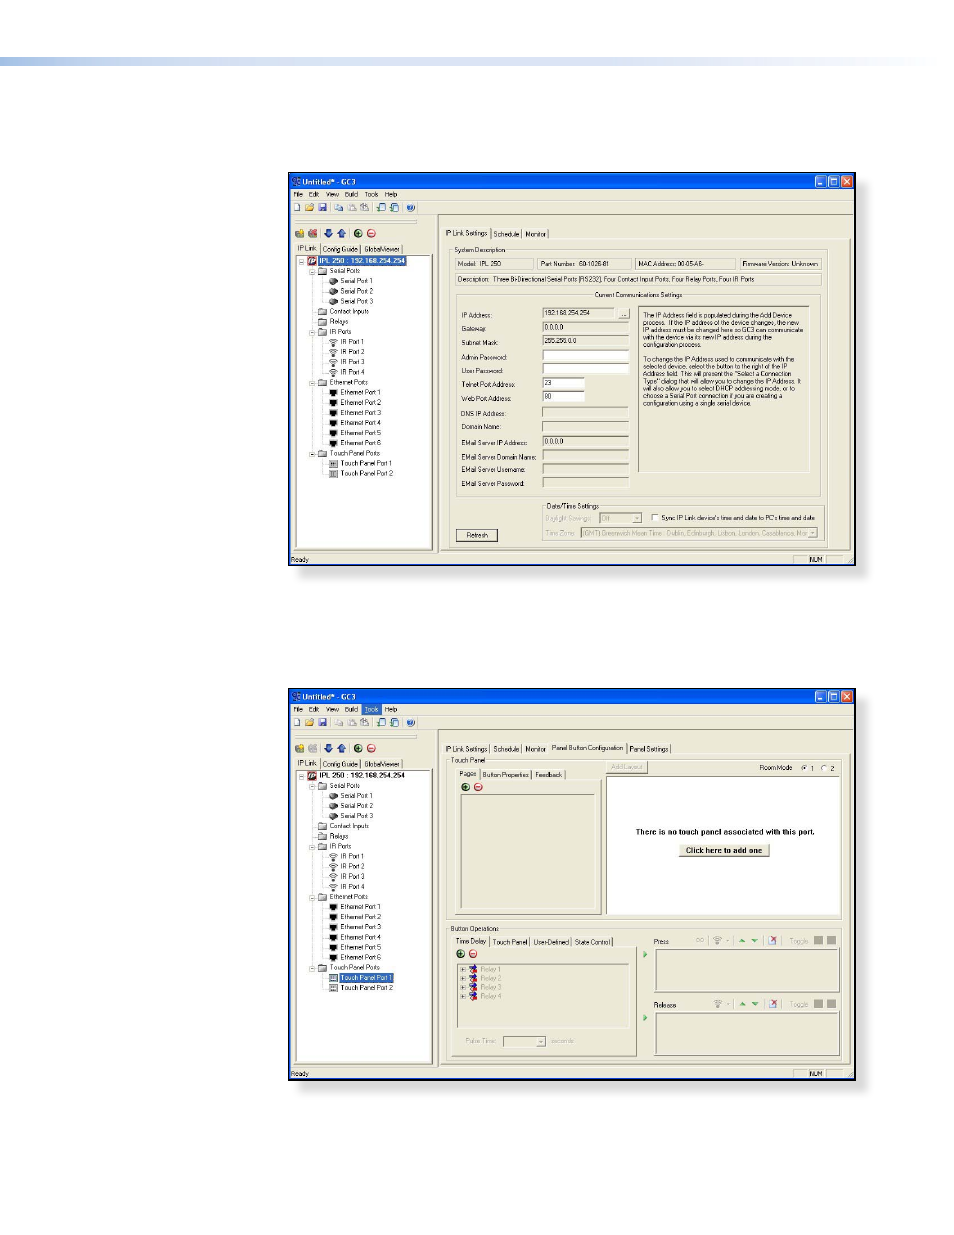Click into Telnet Port Address field
954x1235 pixels.
(563, 383)
